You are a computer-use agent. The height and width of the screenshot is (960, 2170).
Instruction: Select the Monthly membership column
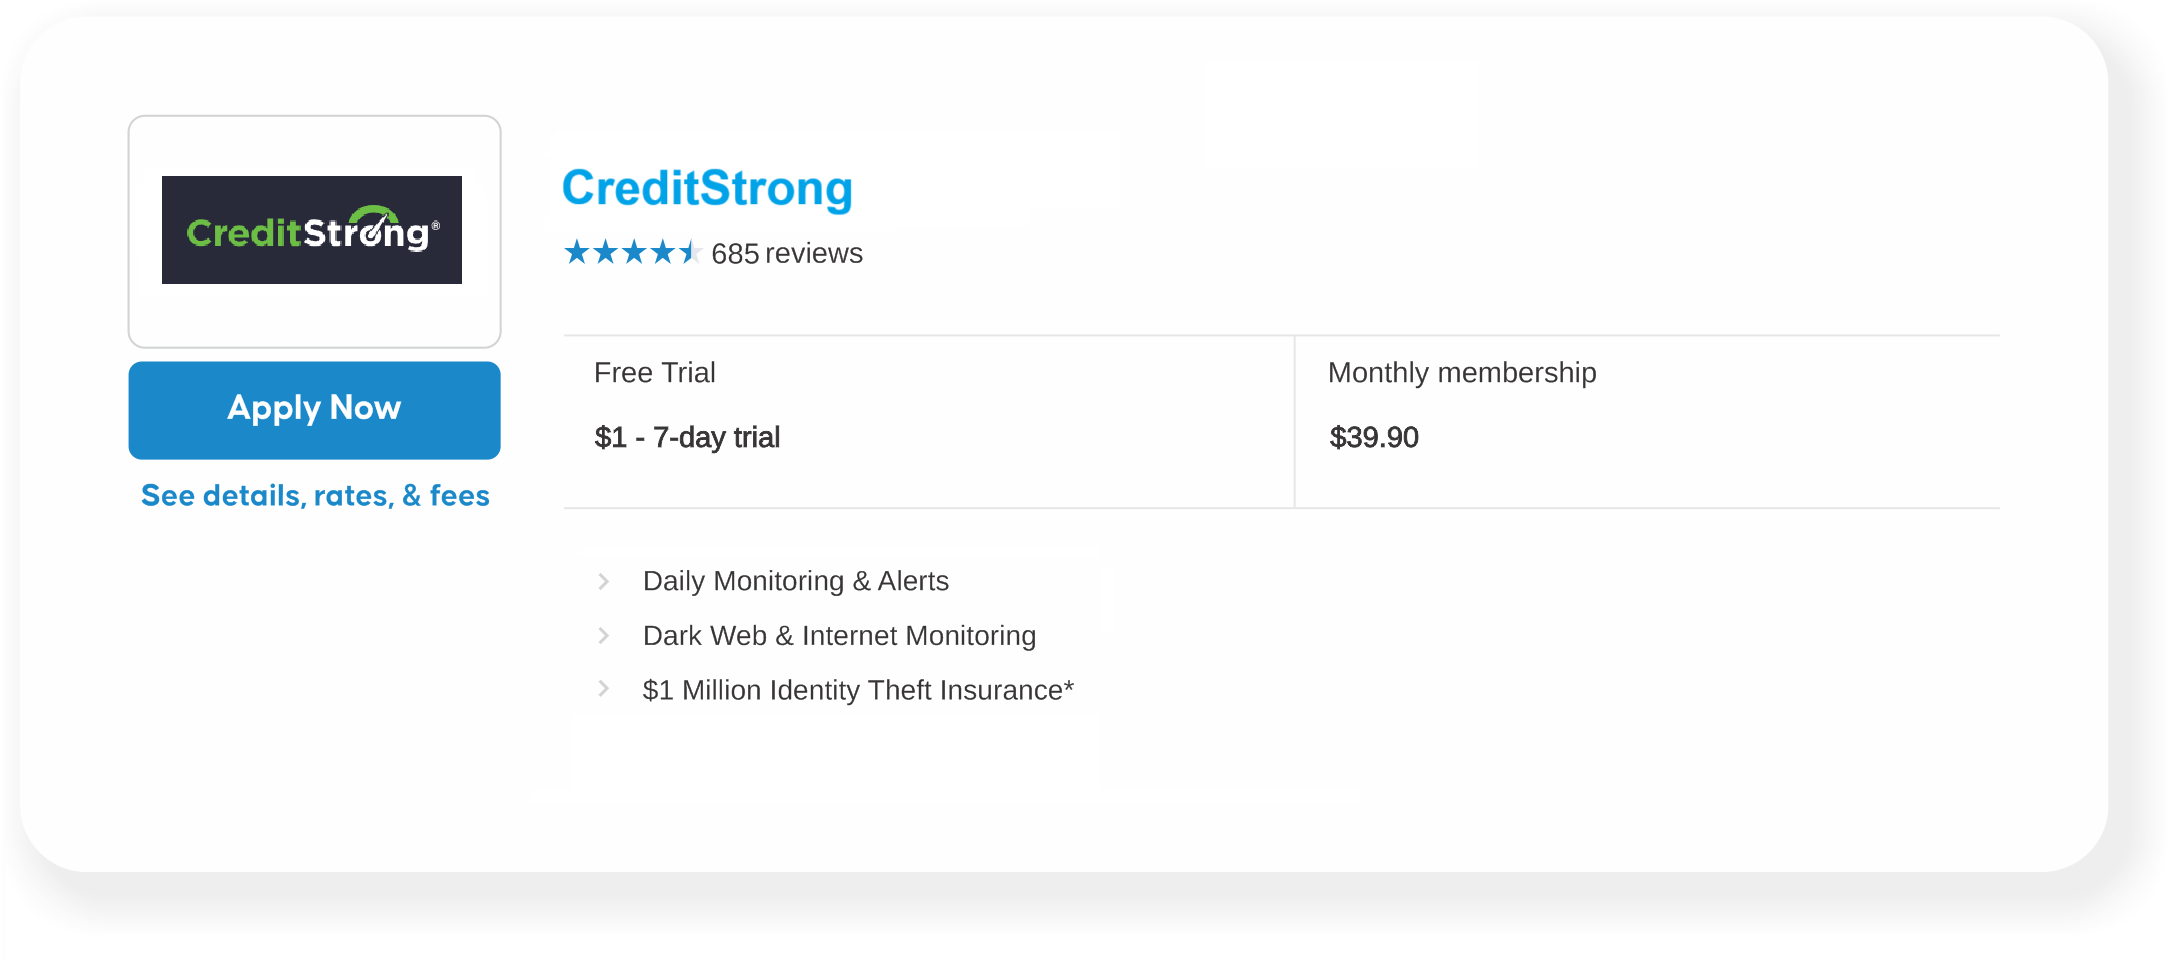coord(1462,372)
